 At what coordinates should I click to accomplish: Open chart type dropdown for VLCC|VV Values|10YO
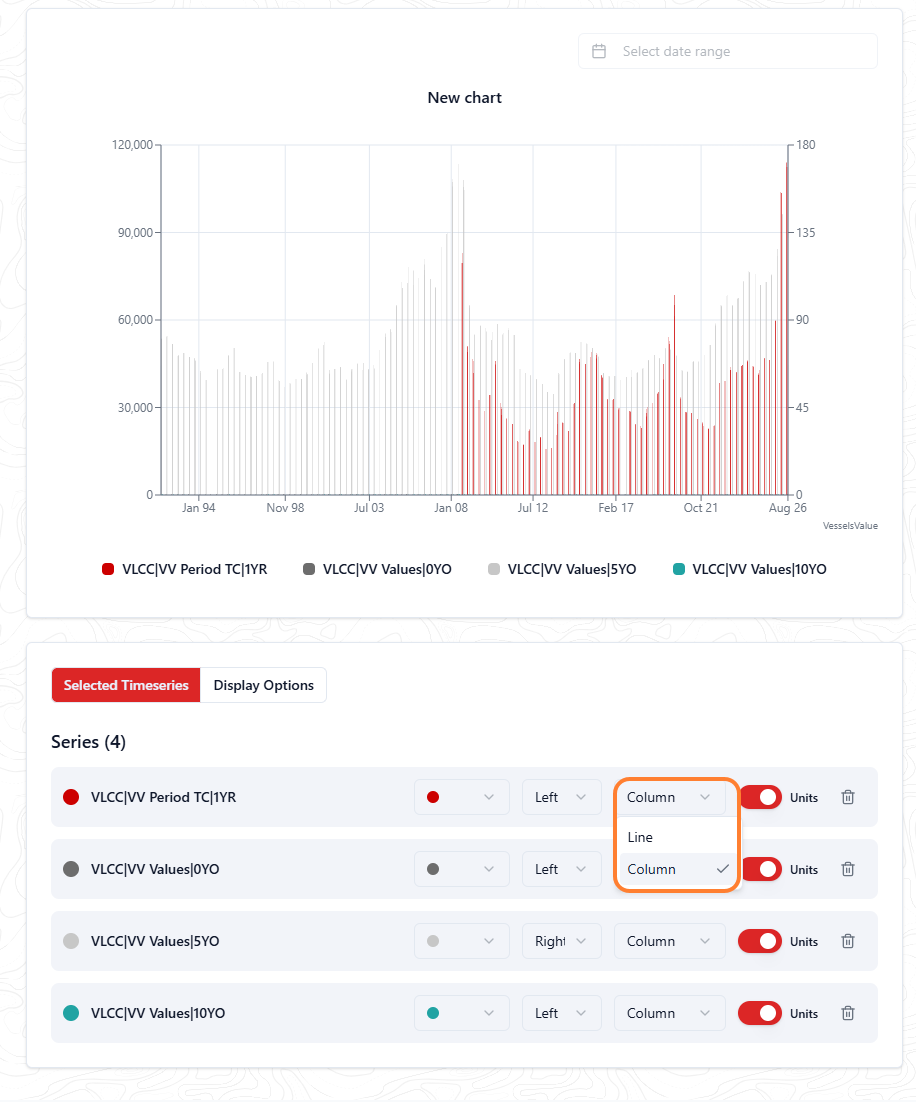pyautogui.click(x=670, y=1013)
